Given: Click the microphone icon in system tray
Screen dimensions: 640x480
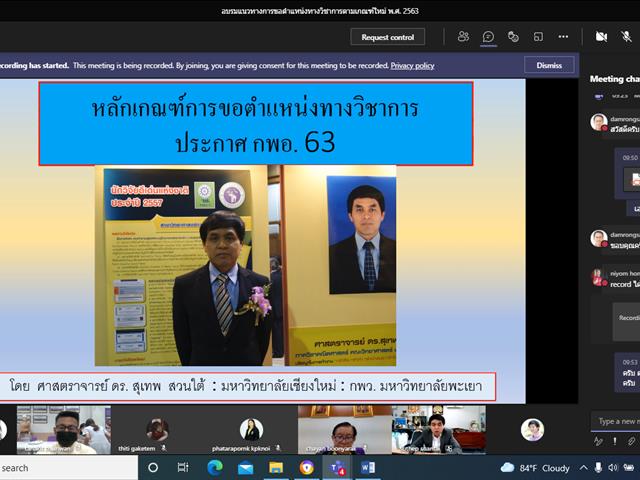Looking at the screenshot, I should tap(598, 468).
